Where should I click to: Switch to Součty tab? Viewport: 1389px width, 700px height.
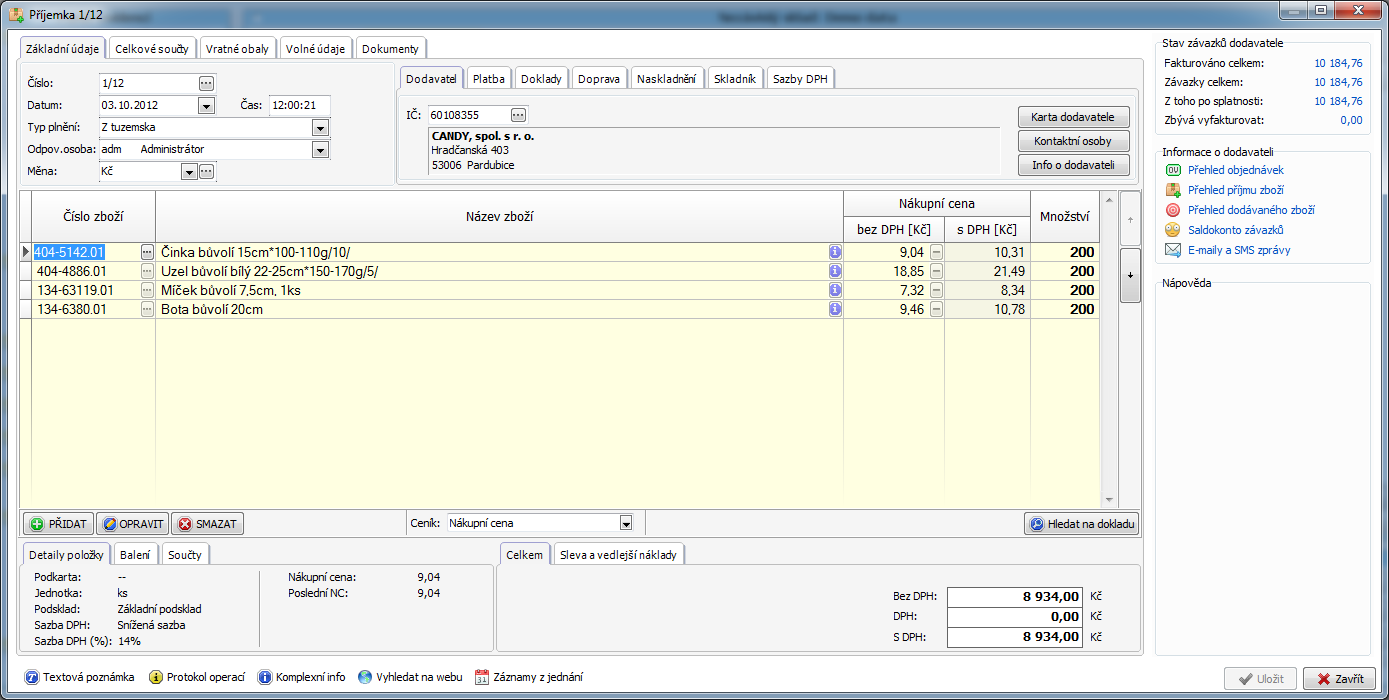click(x=185, y=555)
